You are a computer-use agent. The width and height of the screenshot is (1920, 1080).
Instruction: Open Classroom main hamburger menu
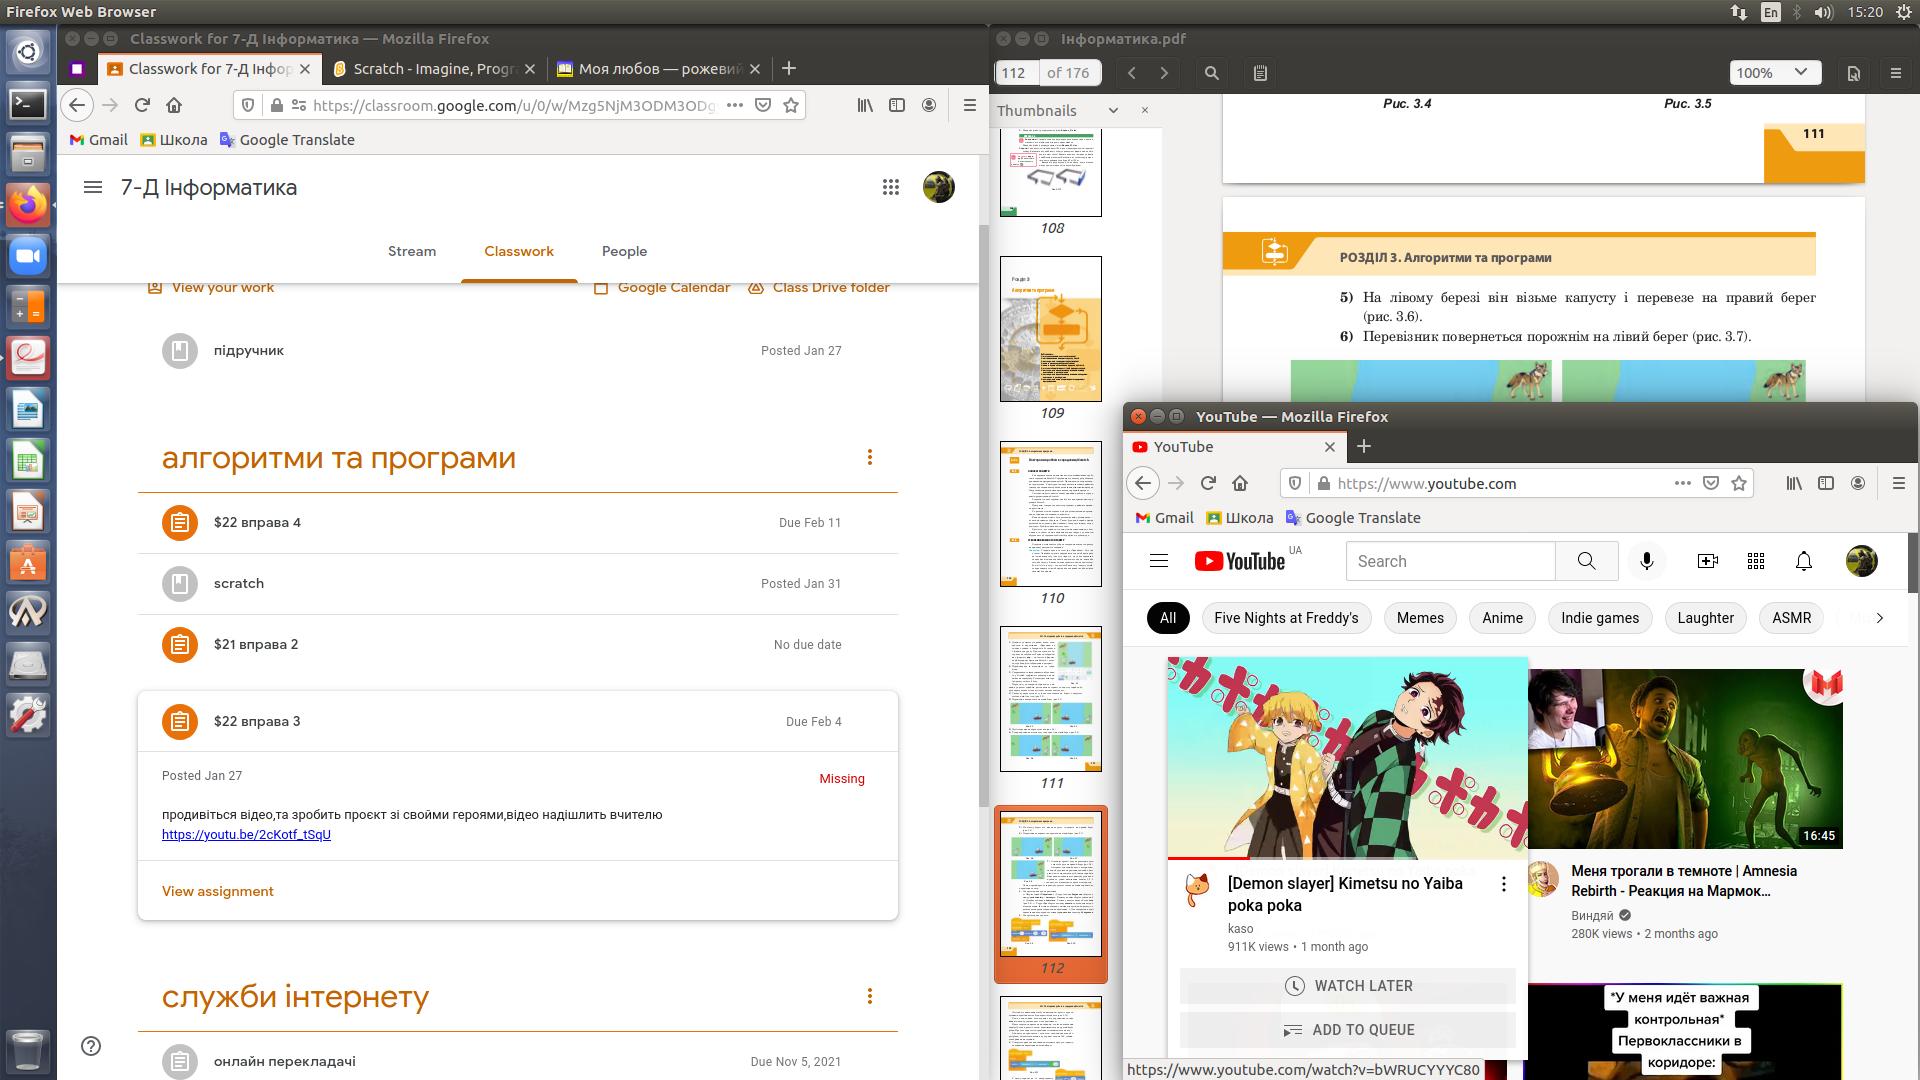click(x=93, y=187)
